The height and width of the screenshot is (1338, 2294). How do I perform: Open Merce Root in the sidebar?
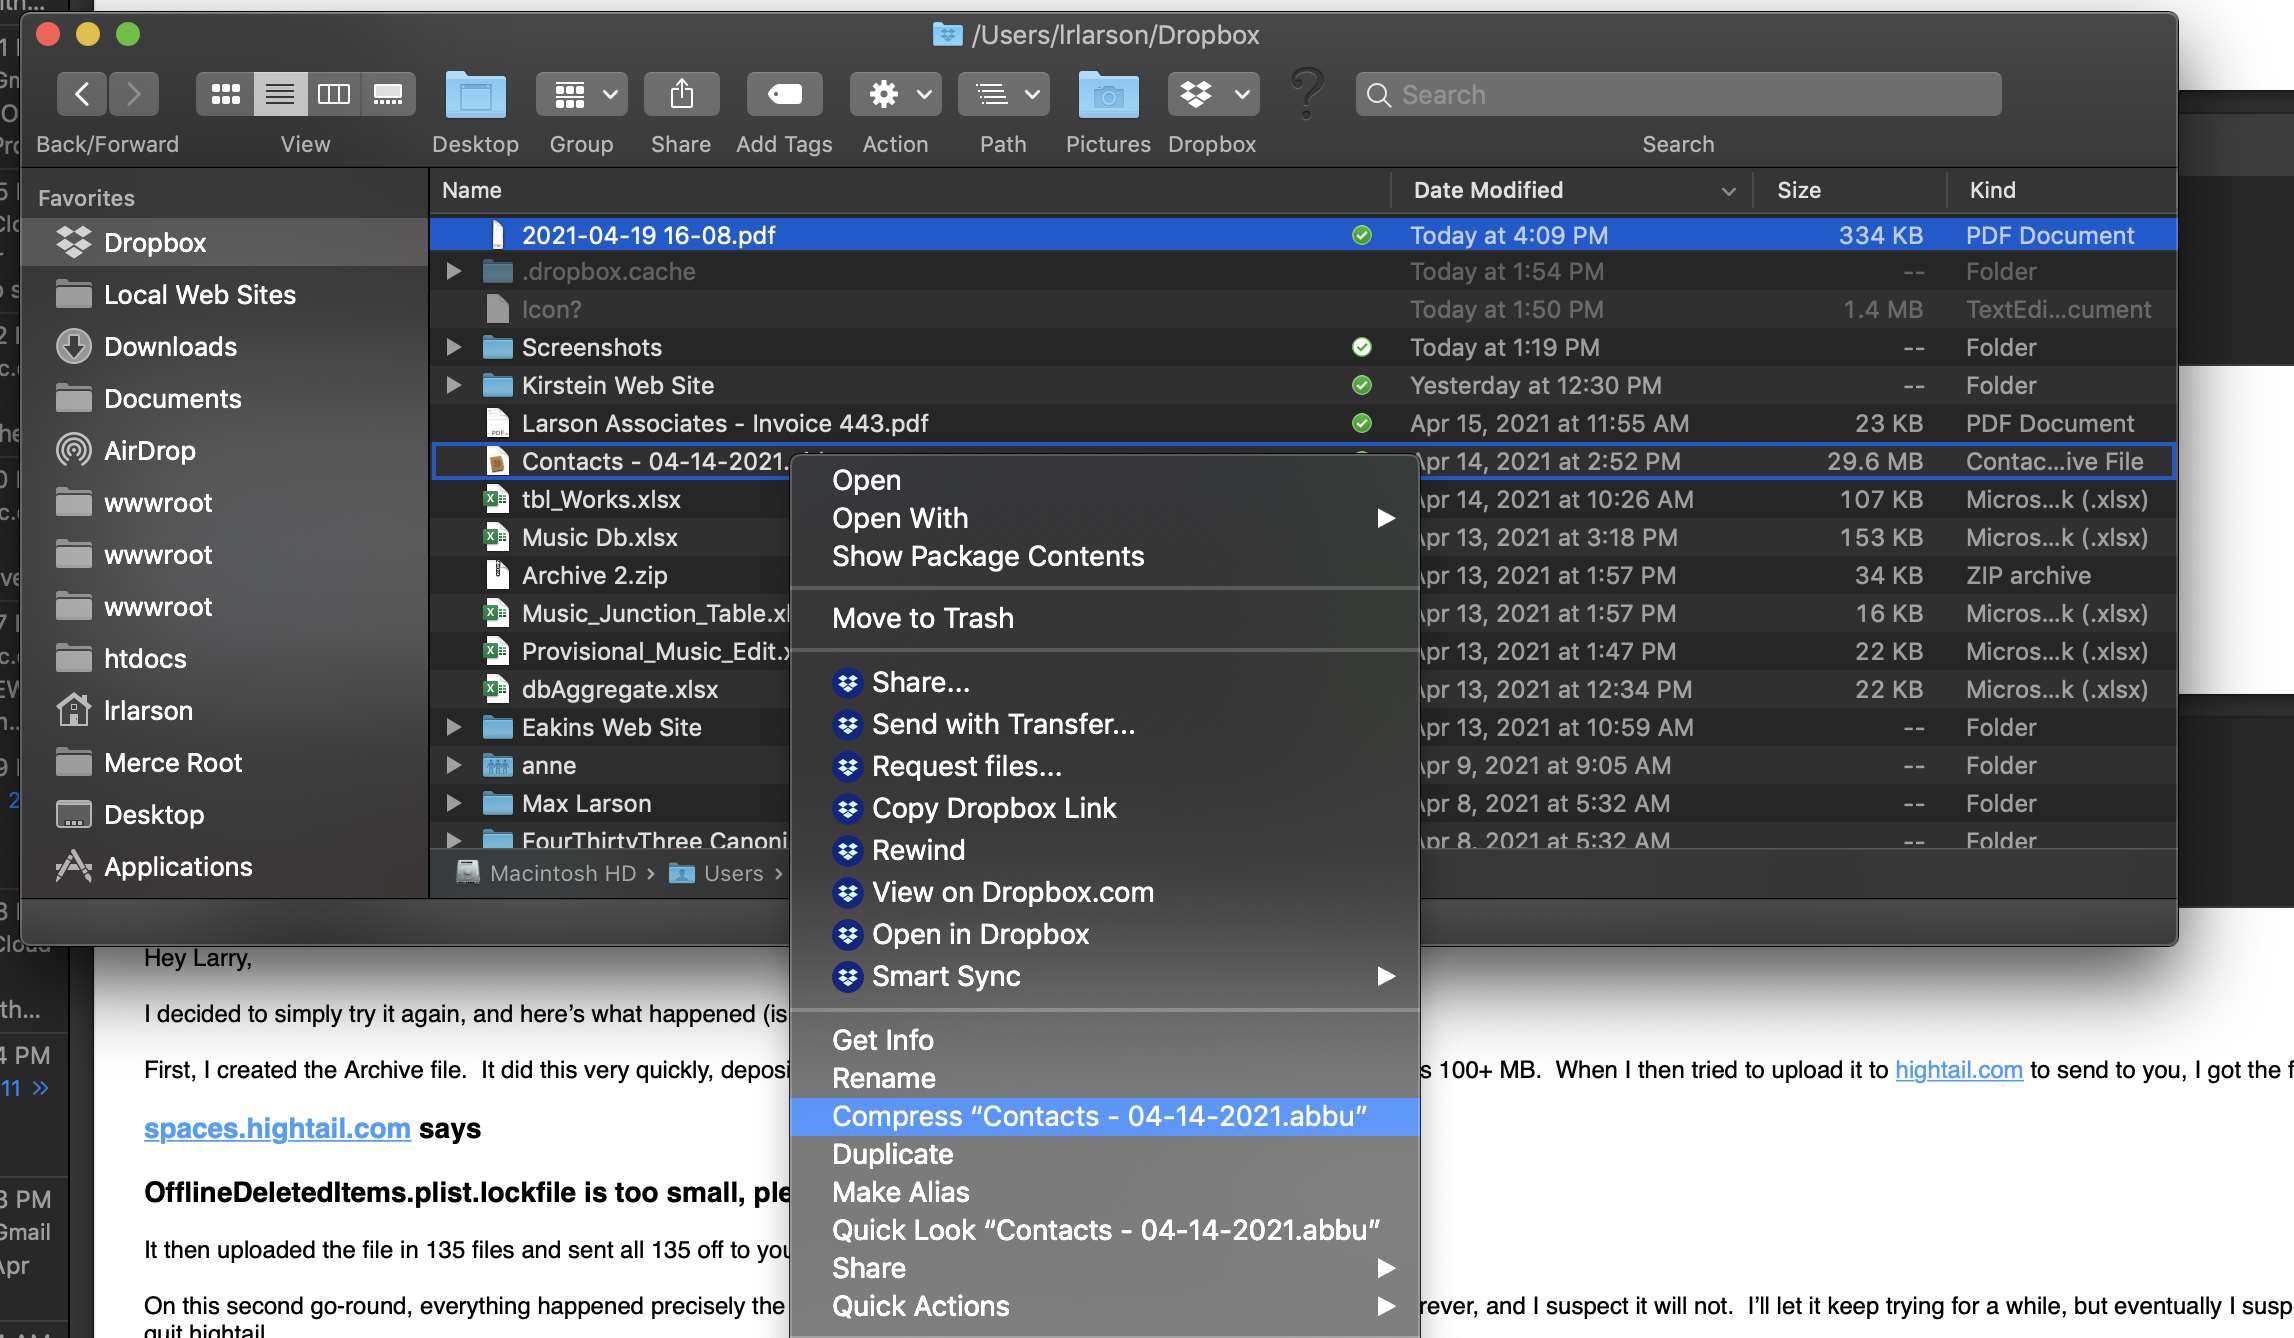[x=225, y=763]
